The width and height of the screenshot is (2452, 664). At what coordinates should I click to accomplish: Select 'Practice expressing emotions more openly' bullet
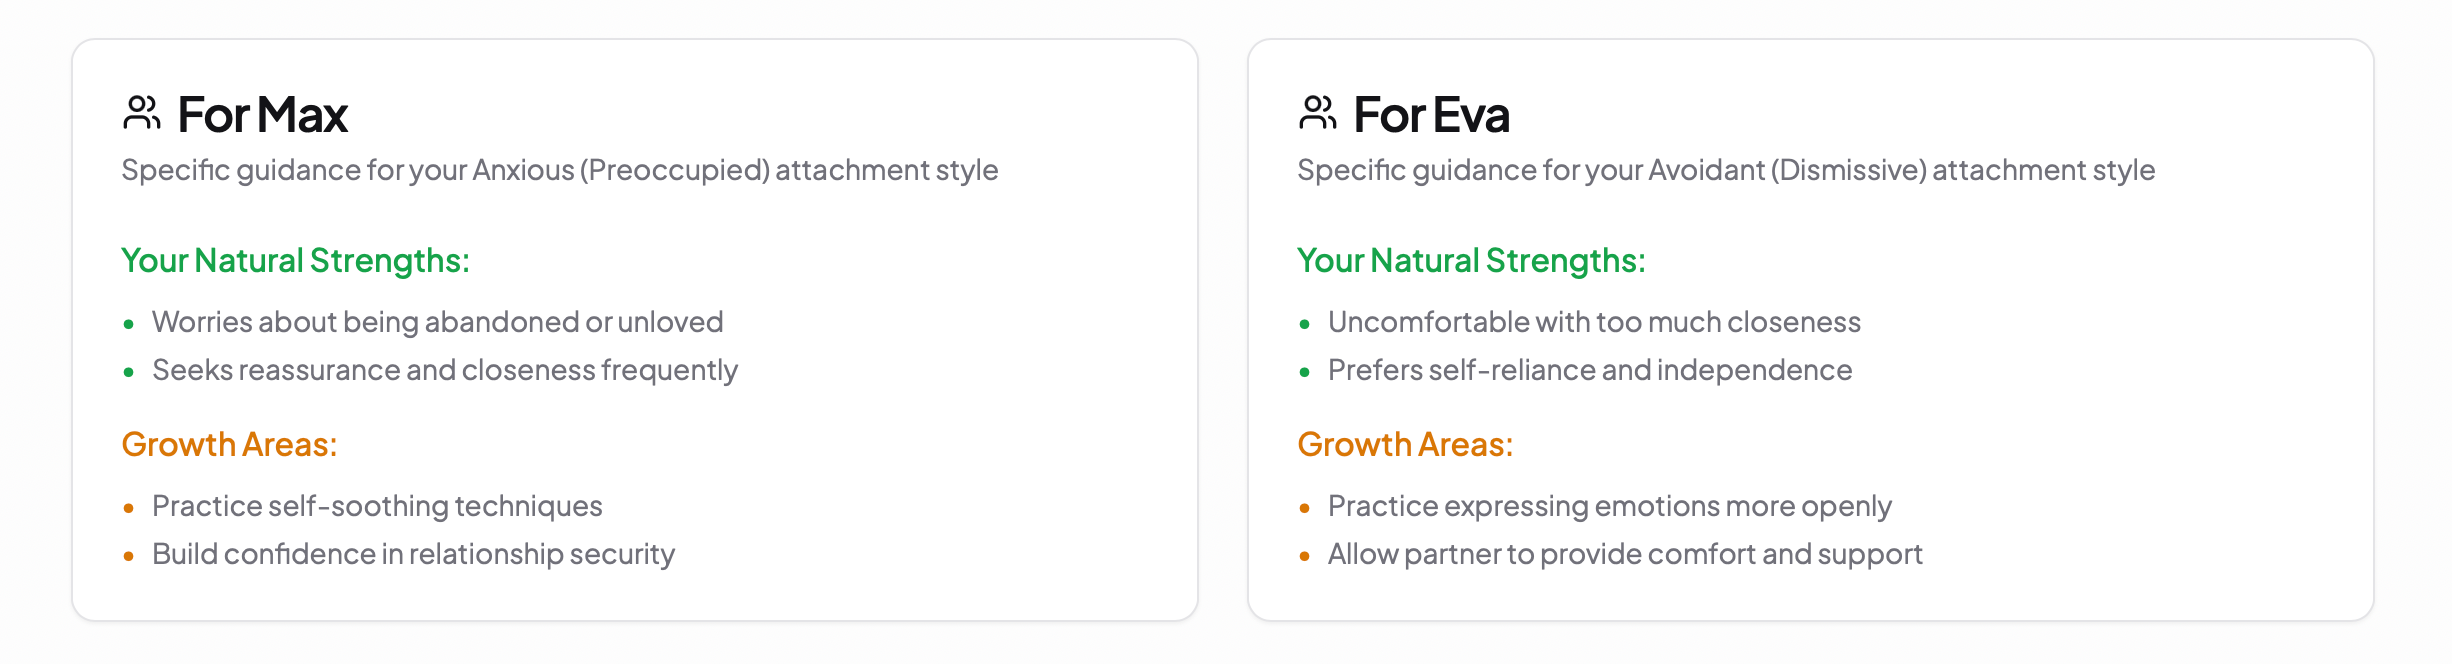pos(1610,506)
